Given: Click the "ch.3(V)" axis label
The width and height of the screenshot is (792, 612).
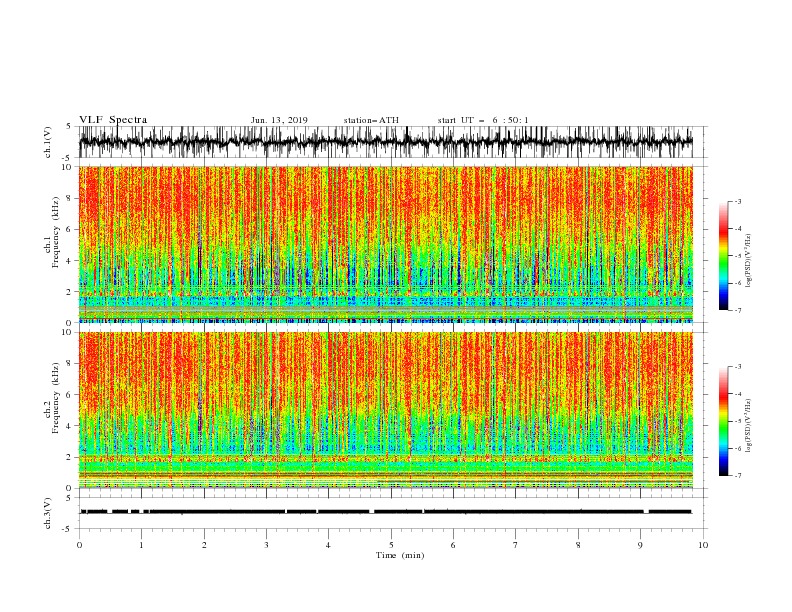Looking at the screenshot, I should [x=48, y=513].
